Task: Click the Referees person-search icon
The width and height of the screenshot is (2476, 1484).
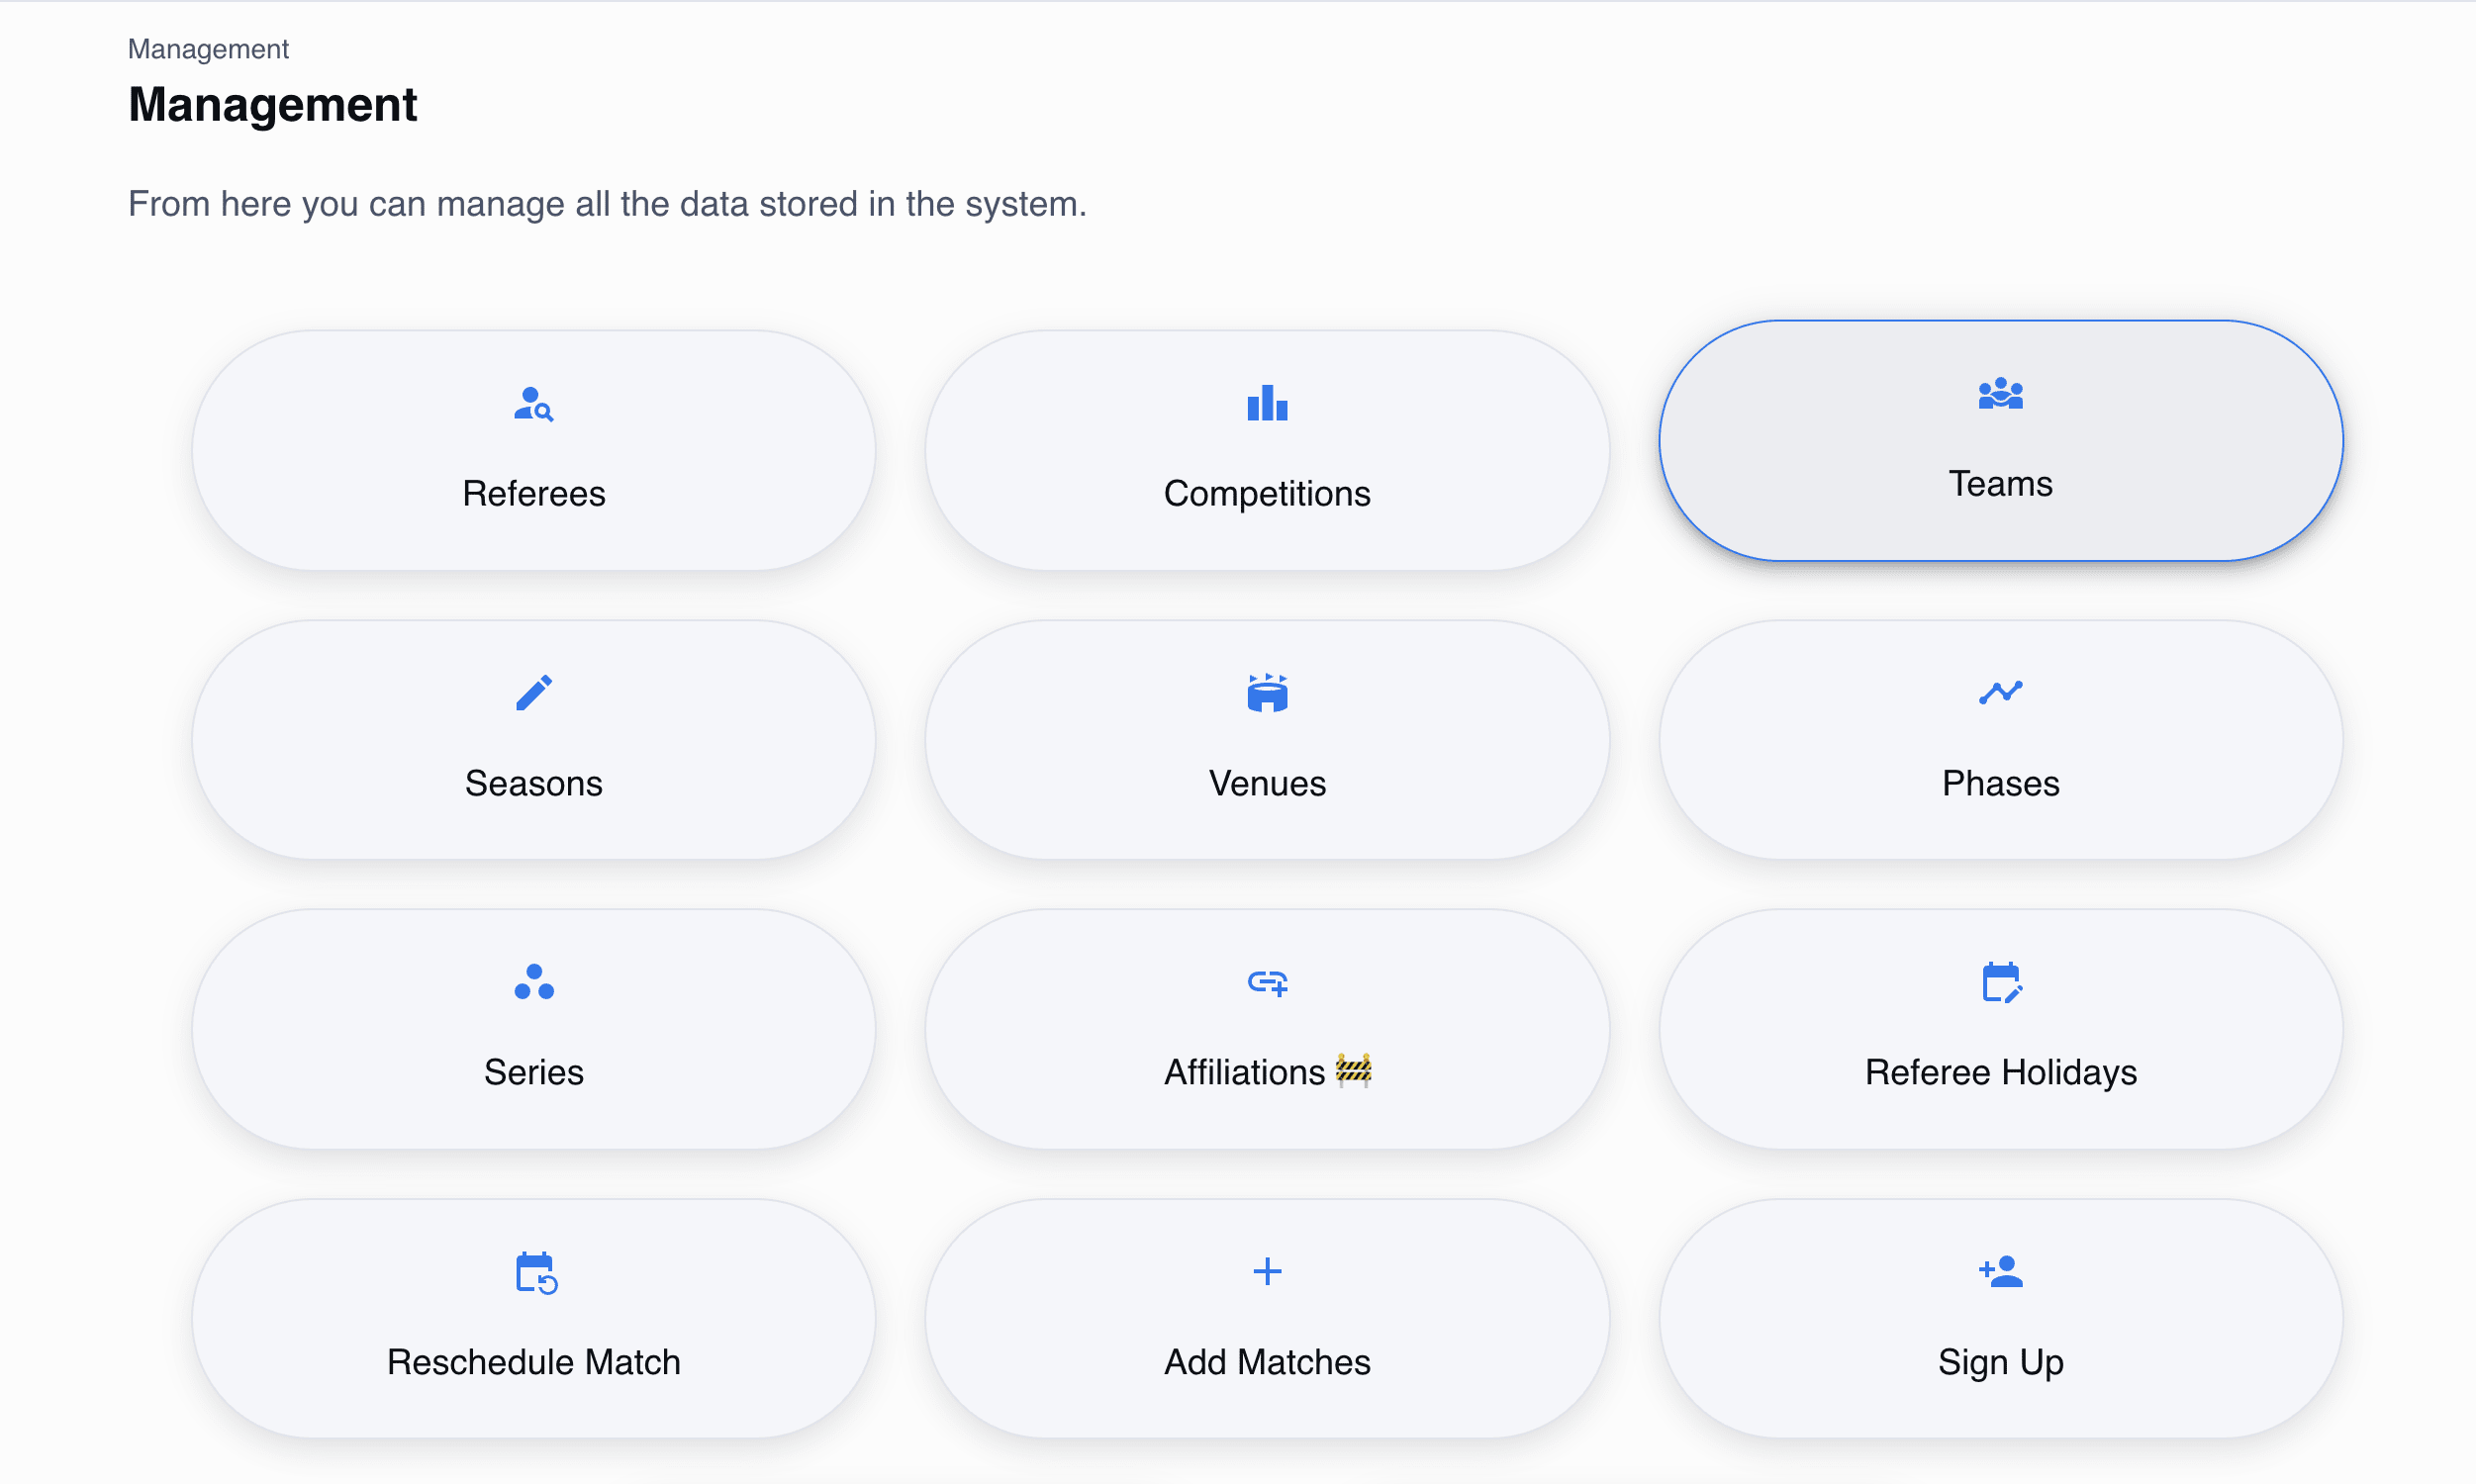Action: [533, 404]
